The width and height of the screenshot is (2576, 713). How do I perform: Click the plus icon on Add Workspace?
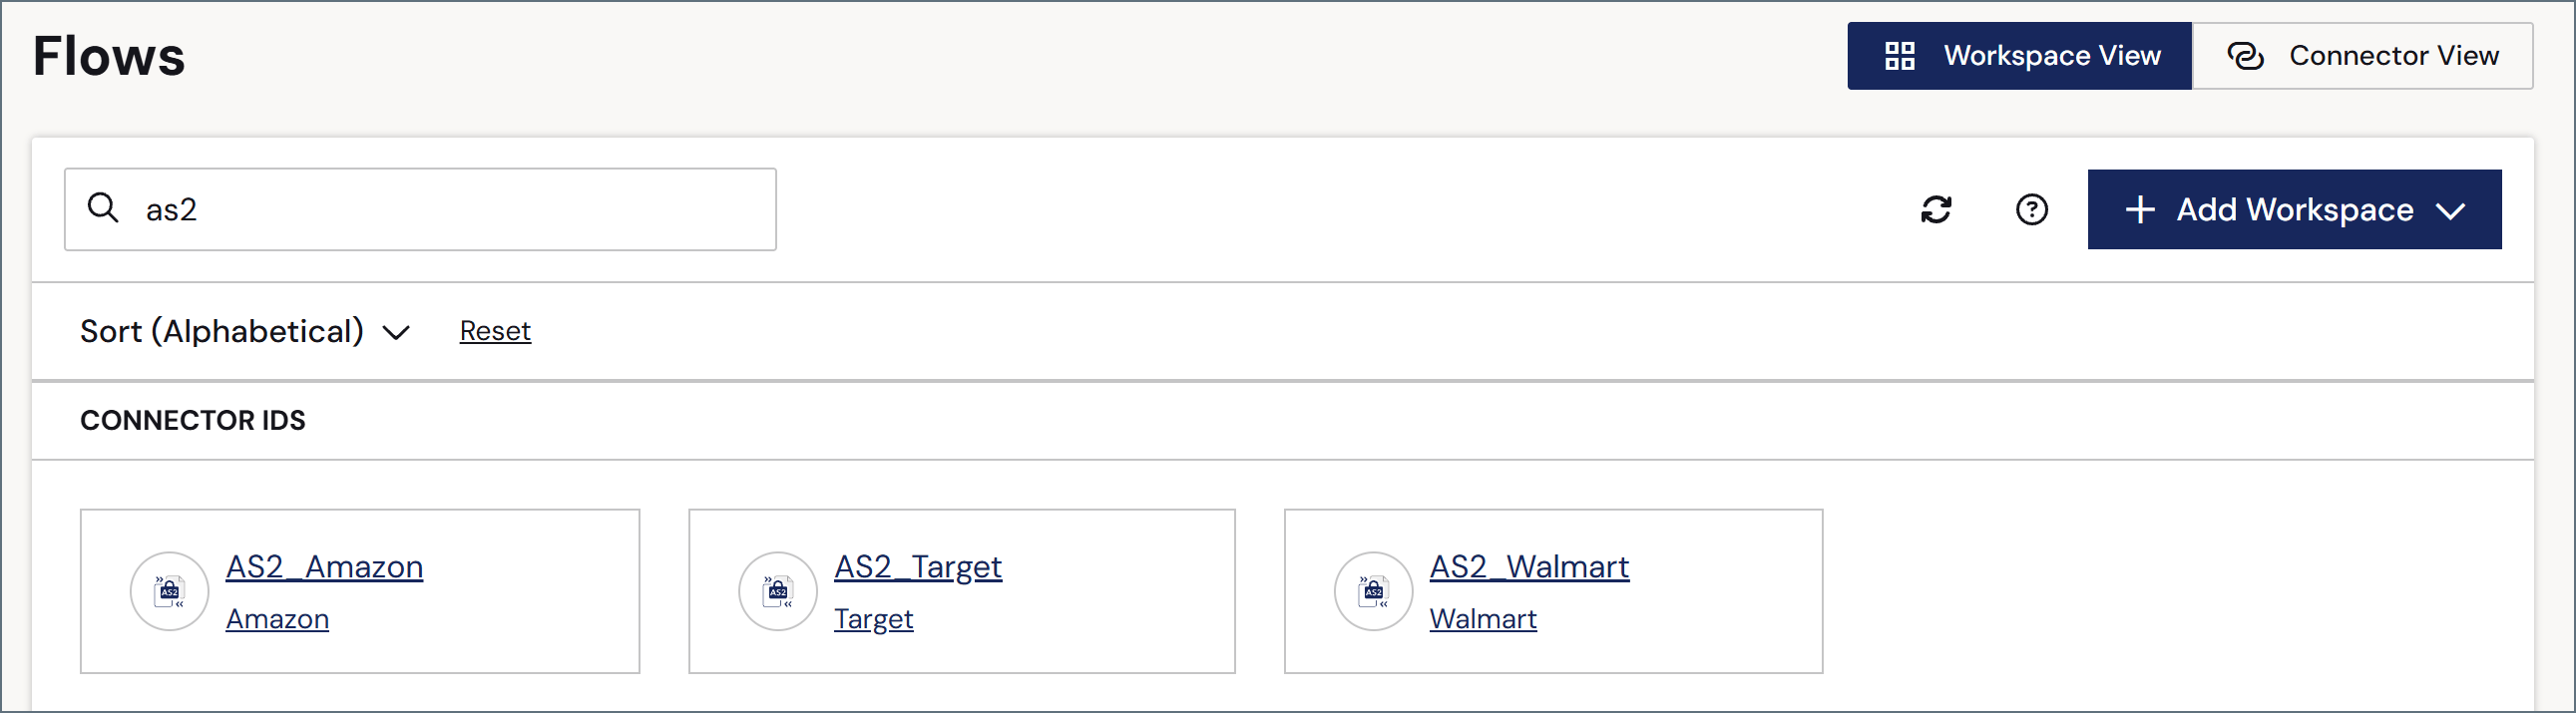click(x=2139, y=209)
